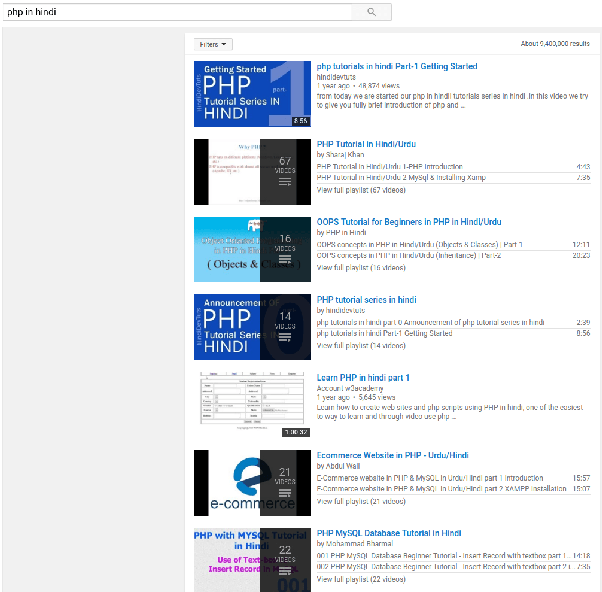Play 'PHP Tutorial in Hindi/Urdu 1-PHP Introduction'

point(389,166)
